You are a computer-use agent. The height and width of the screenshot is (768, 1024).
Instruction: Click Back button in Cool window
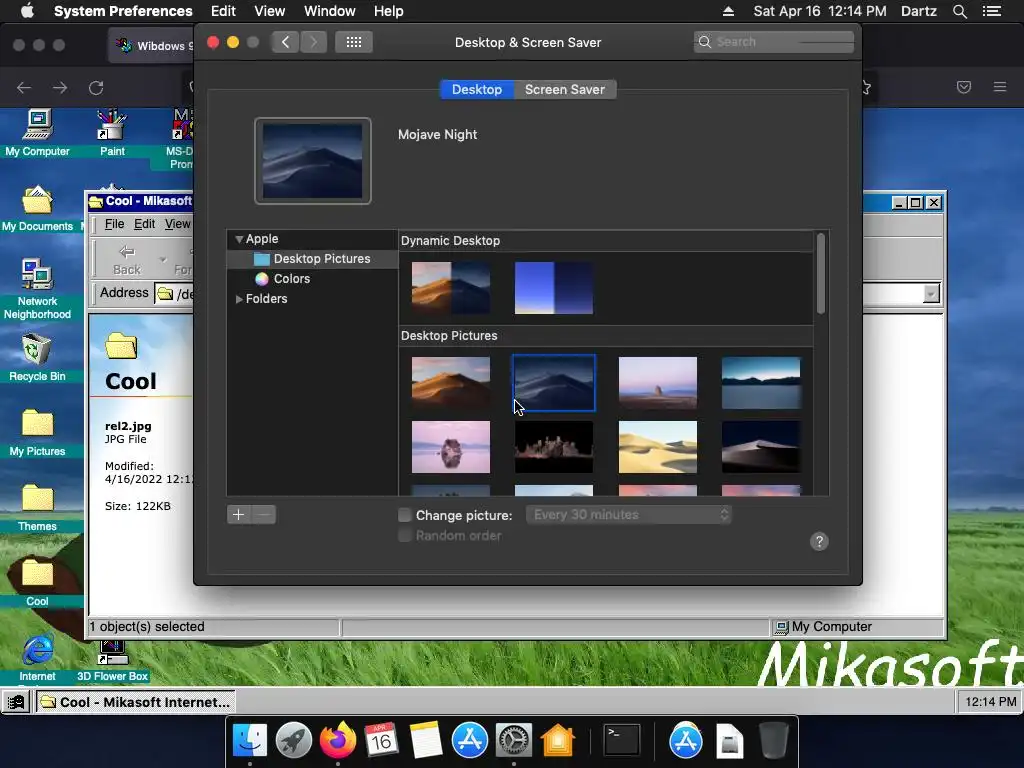point(127,260)
